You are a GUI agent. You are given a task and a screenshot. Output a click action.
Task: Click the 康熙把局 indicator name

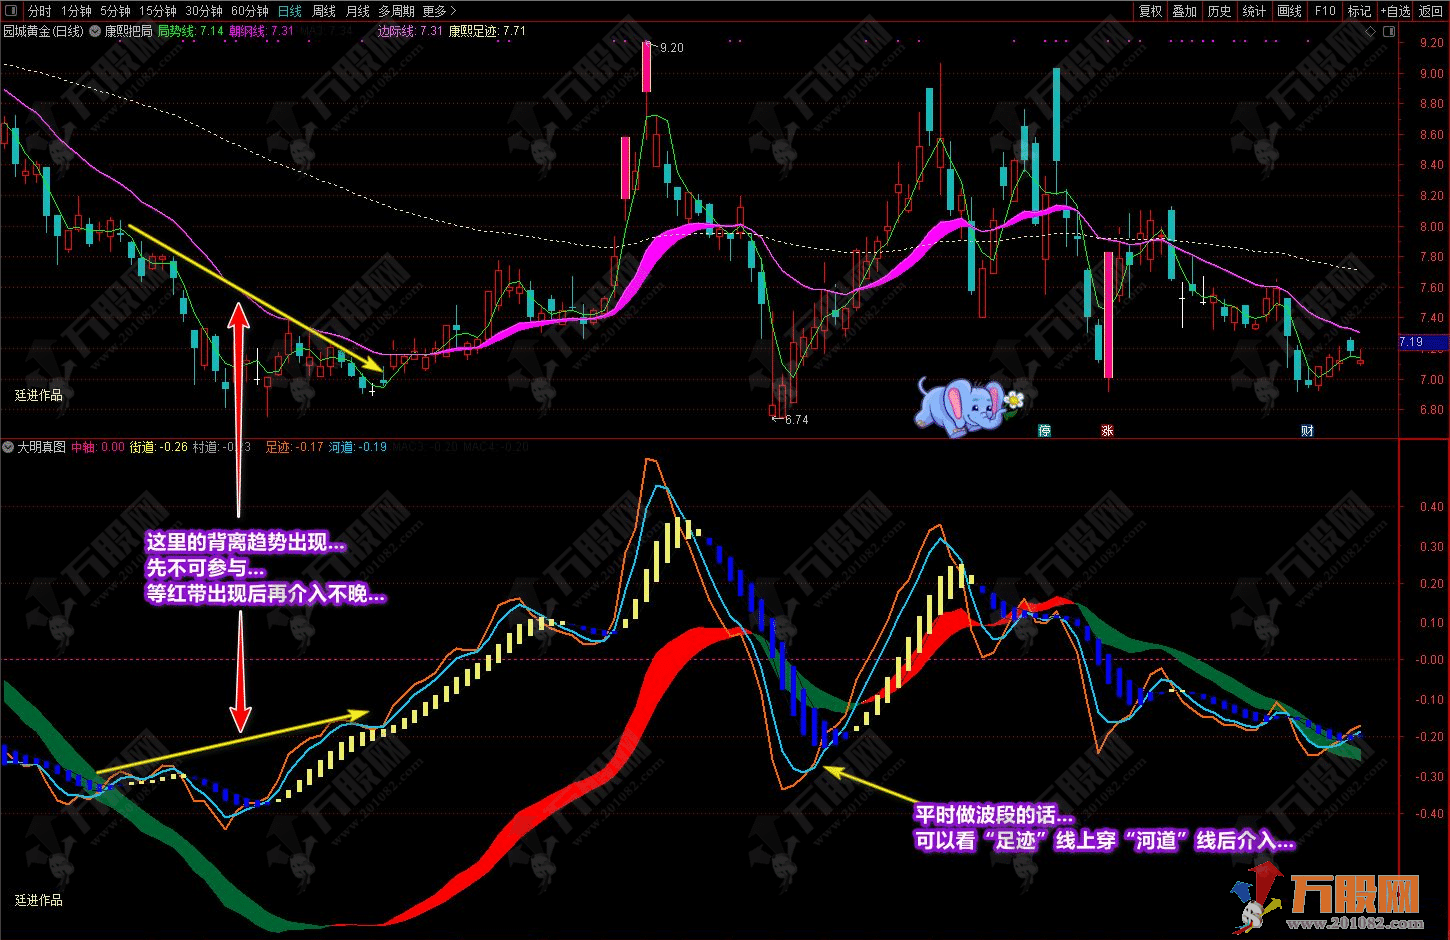[128, 31]
